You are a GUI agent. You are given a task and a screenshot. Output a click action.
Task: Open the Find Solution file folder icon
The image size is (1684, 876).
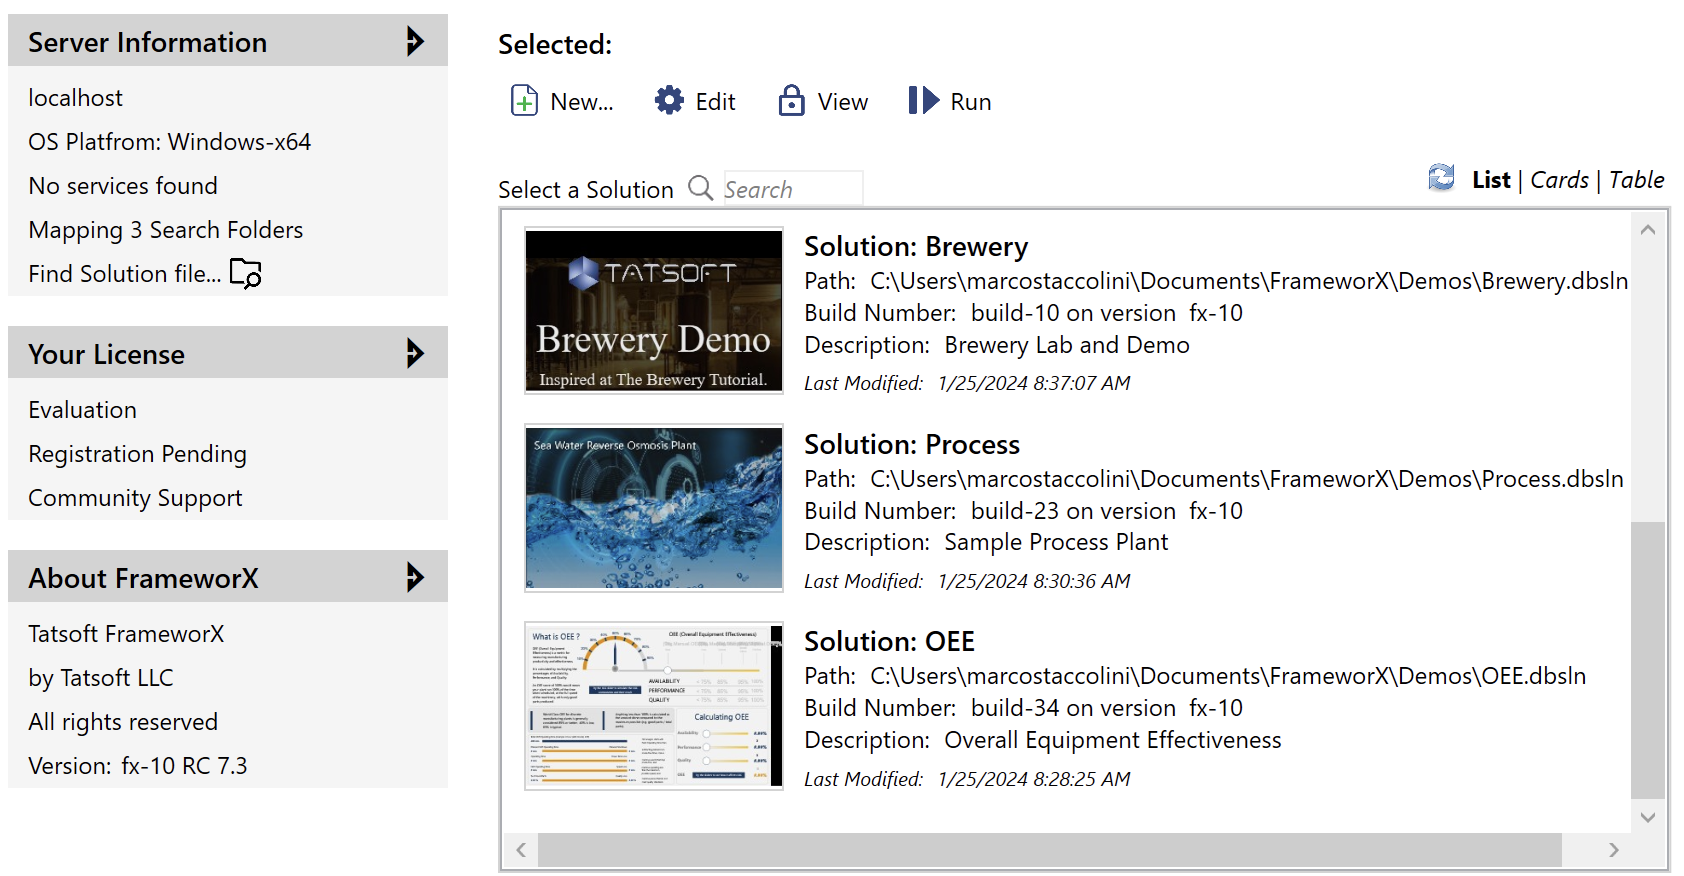[x=245, y=273]
